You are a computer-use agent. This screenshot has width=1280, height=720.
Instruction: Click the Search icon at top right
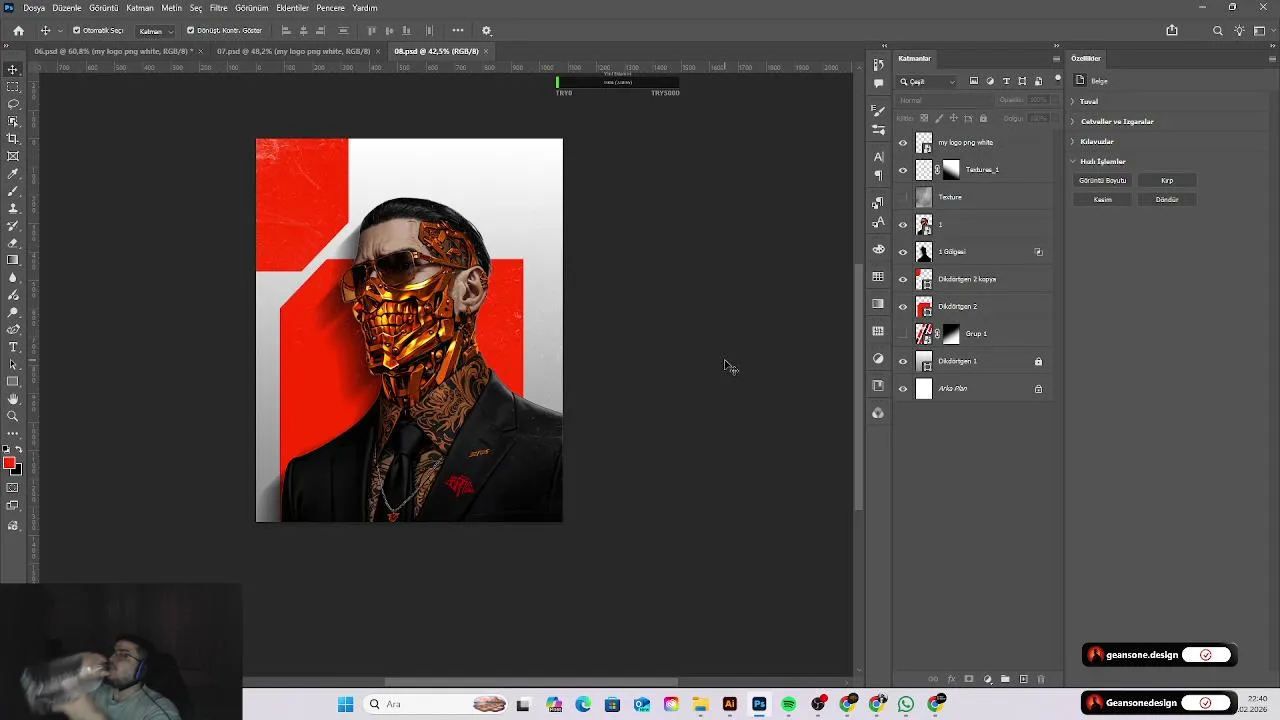(x=1218, y=31)
